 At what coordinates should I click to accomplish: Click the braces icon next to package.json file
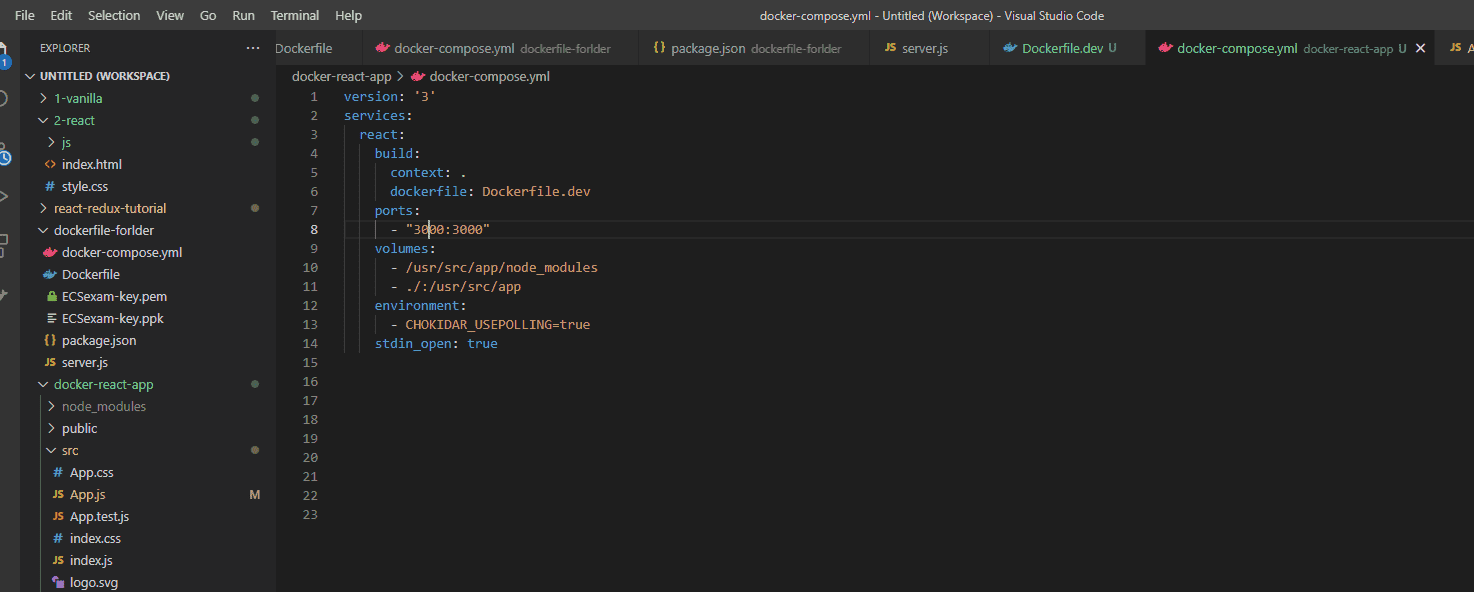click(51, 340)
